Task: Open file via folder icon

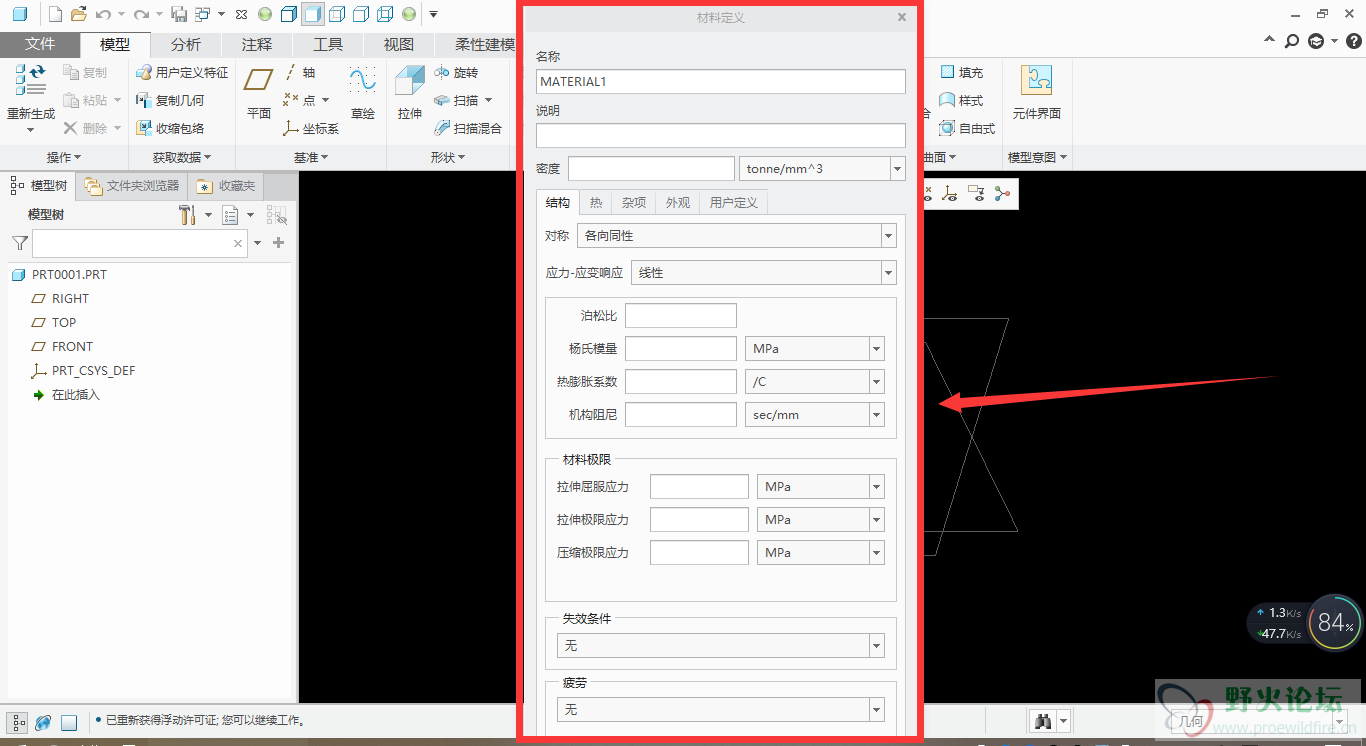Action: click(78, 14)
